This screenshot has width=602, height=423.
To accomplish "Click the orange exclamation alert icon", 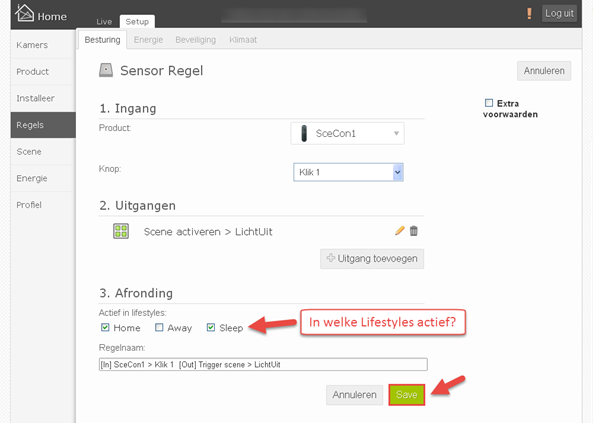I will [529, 13].
